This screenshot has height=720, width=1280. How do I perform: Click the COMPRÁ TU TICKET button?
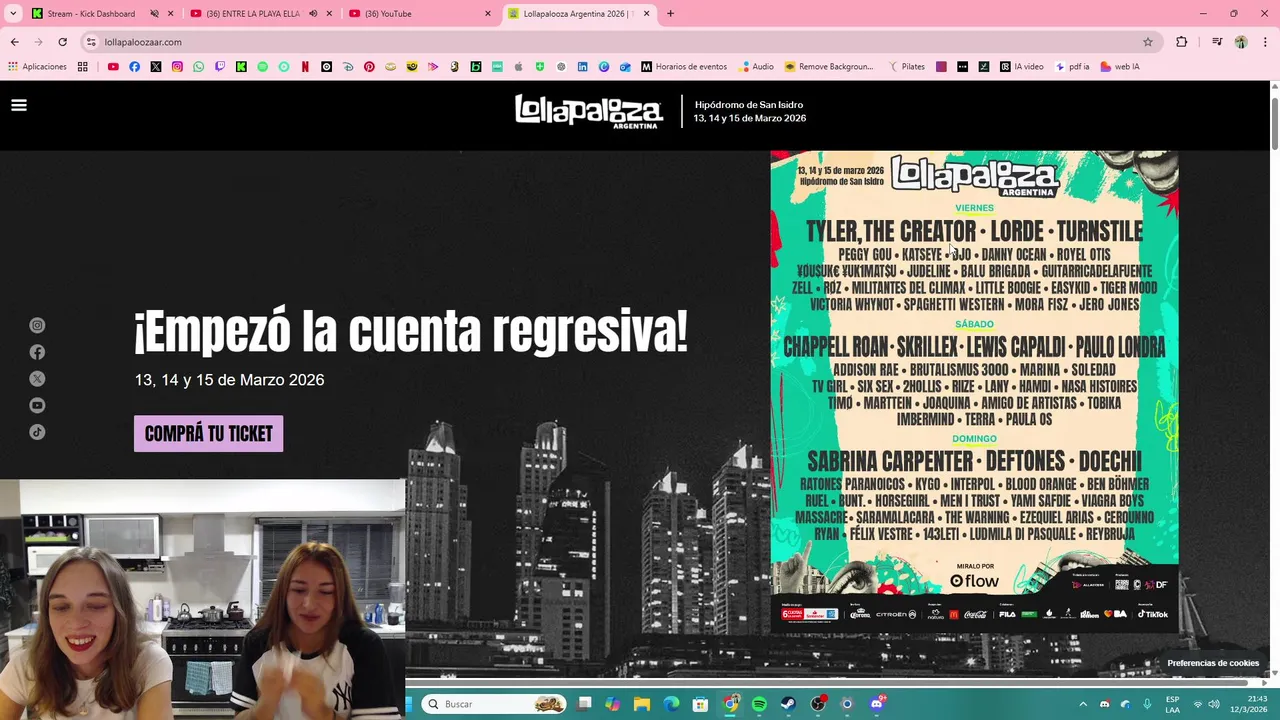pos(209,434)
